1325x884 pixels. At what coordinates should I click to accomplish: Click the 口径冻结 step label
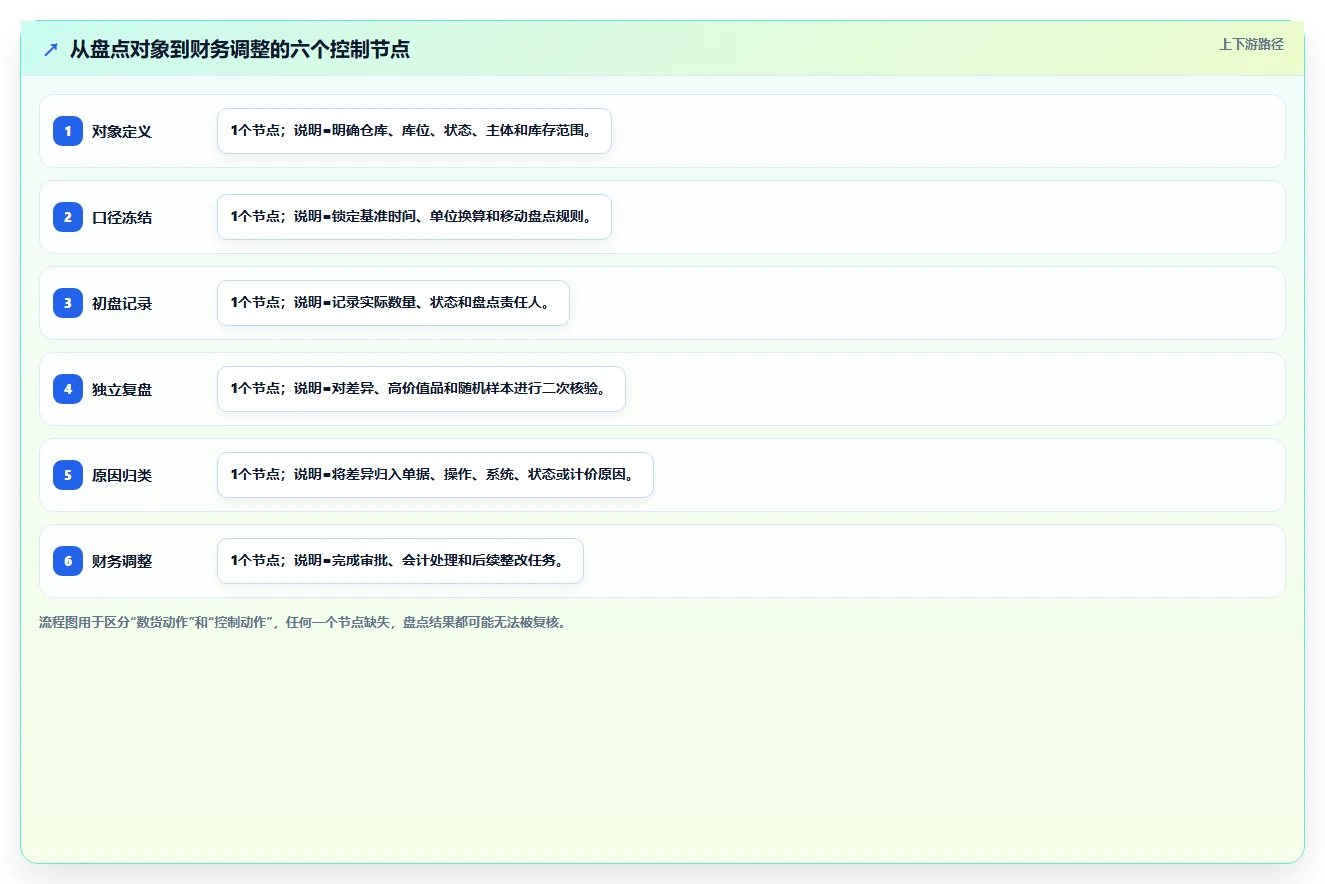(x=122, y=217)
